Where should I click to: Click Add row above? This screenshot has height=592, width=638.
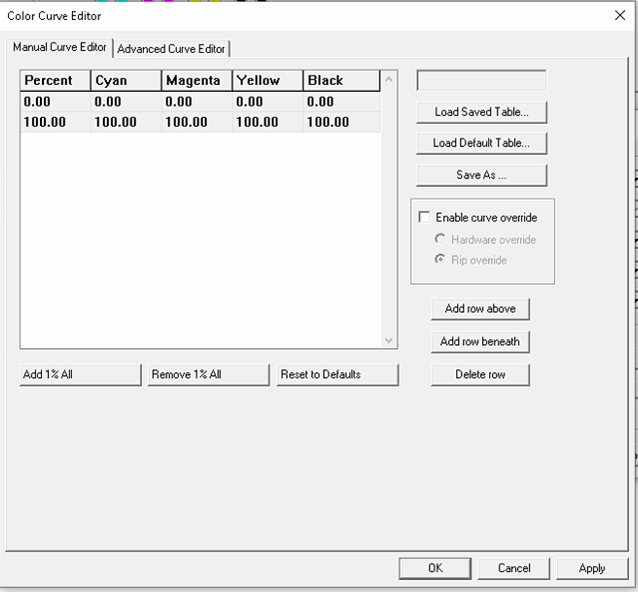480,309
